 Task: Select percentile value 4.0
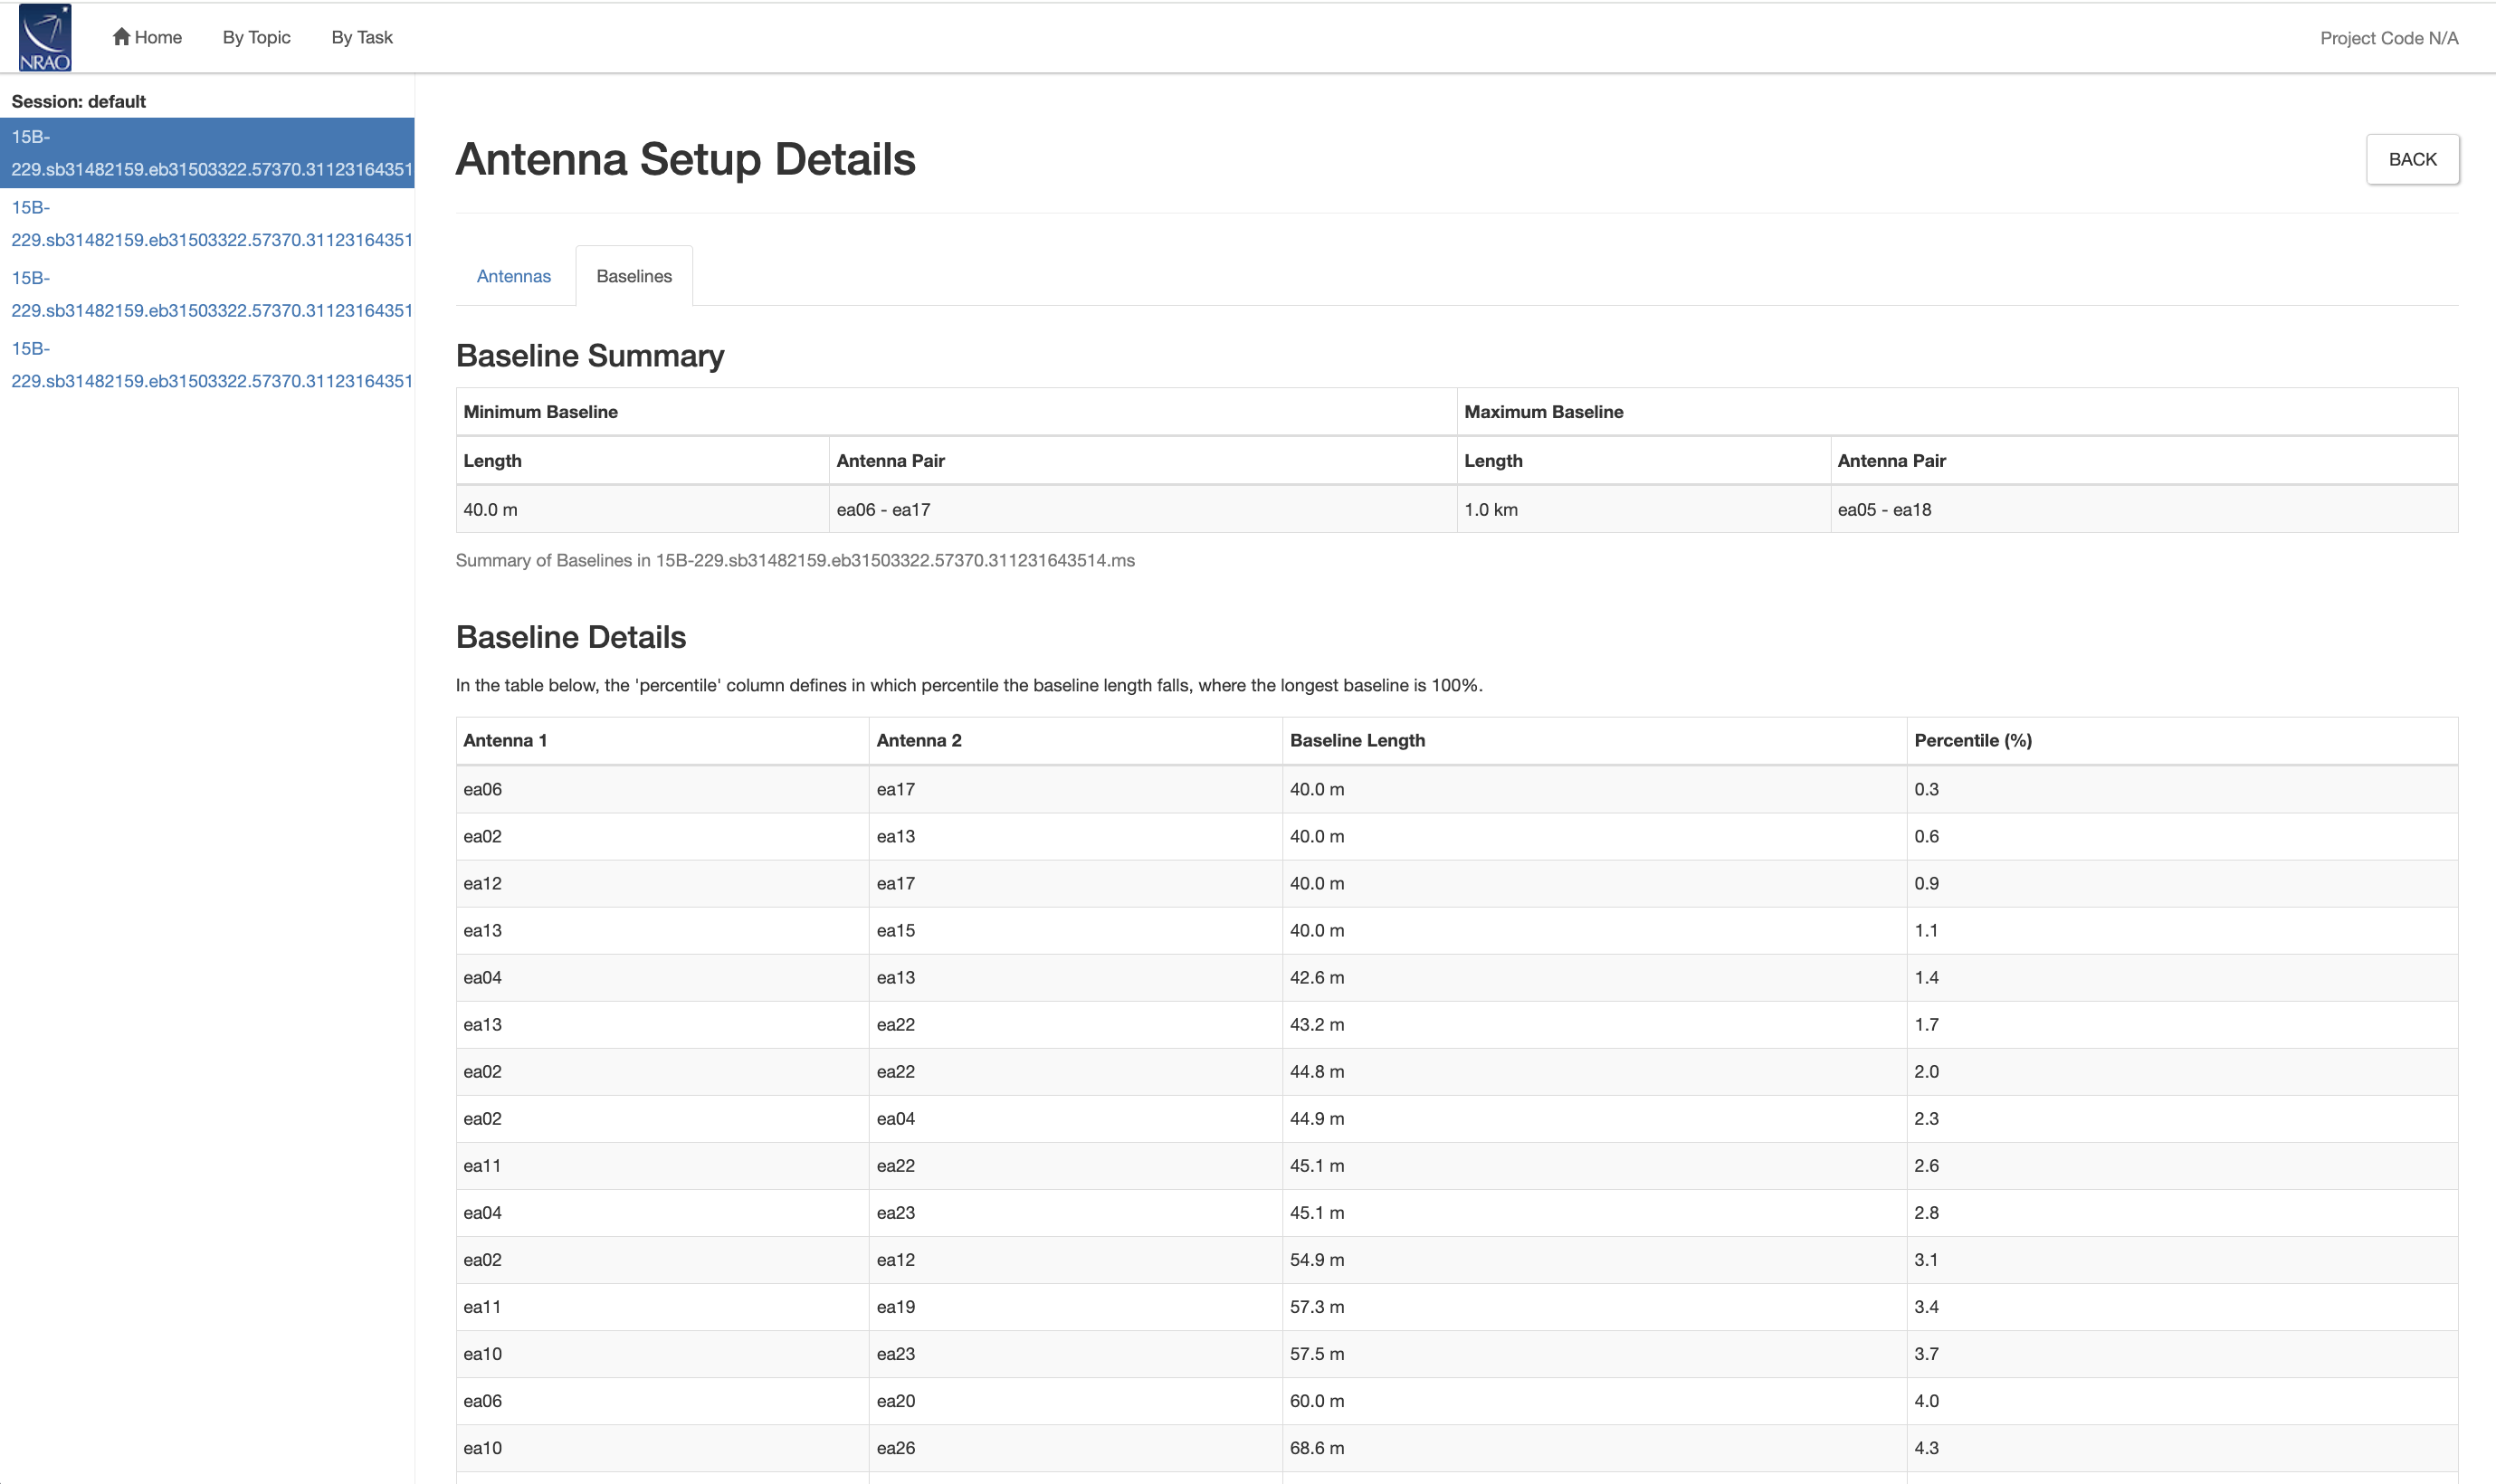[x=2182, y=1401]
